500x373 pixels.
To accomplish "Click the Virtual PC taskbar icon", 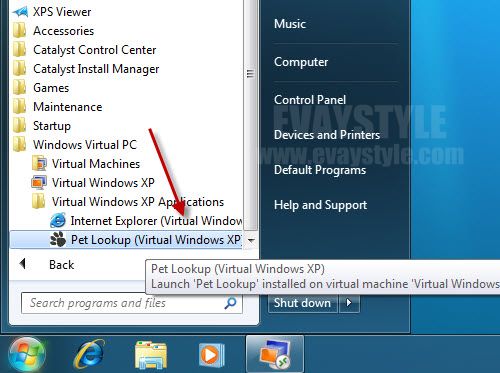I will [275, 355].
